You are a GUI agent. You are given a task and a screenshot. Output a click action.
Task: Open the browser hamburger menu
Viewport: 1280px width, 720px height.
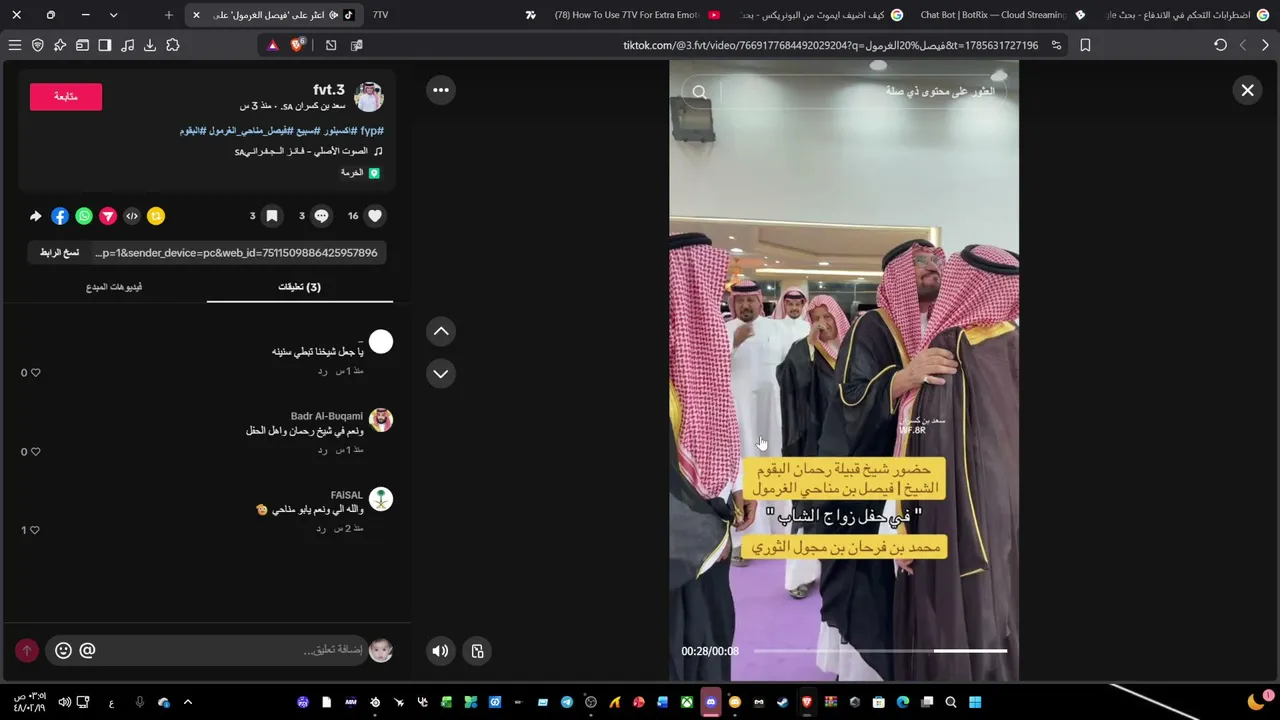pos(14,45)
